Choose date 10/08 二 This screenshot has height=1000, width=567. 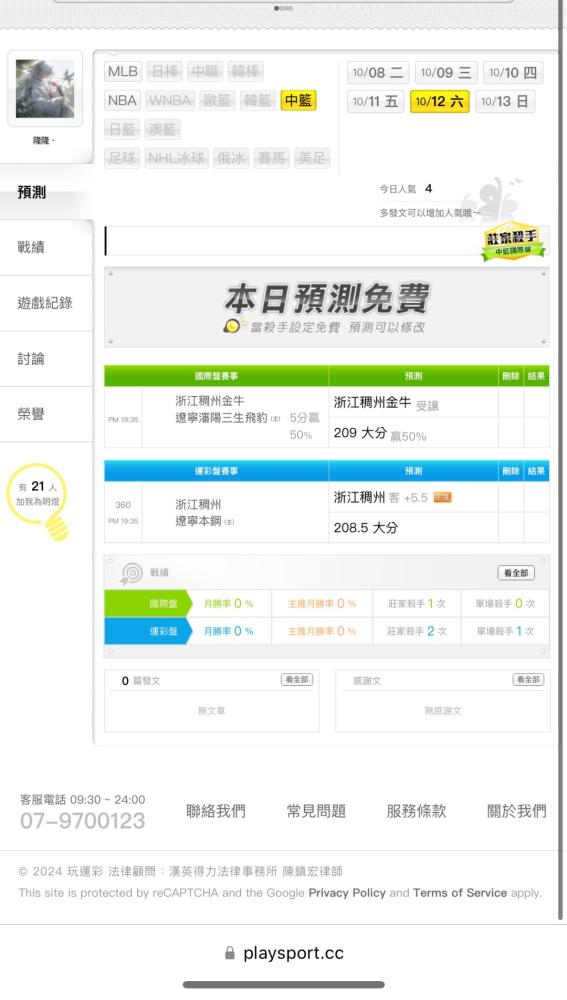pyautogui.click(x=378, y=73)
